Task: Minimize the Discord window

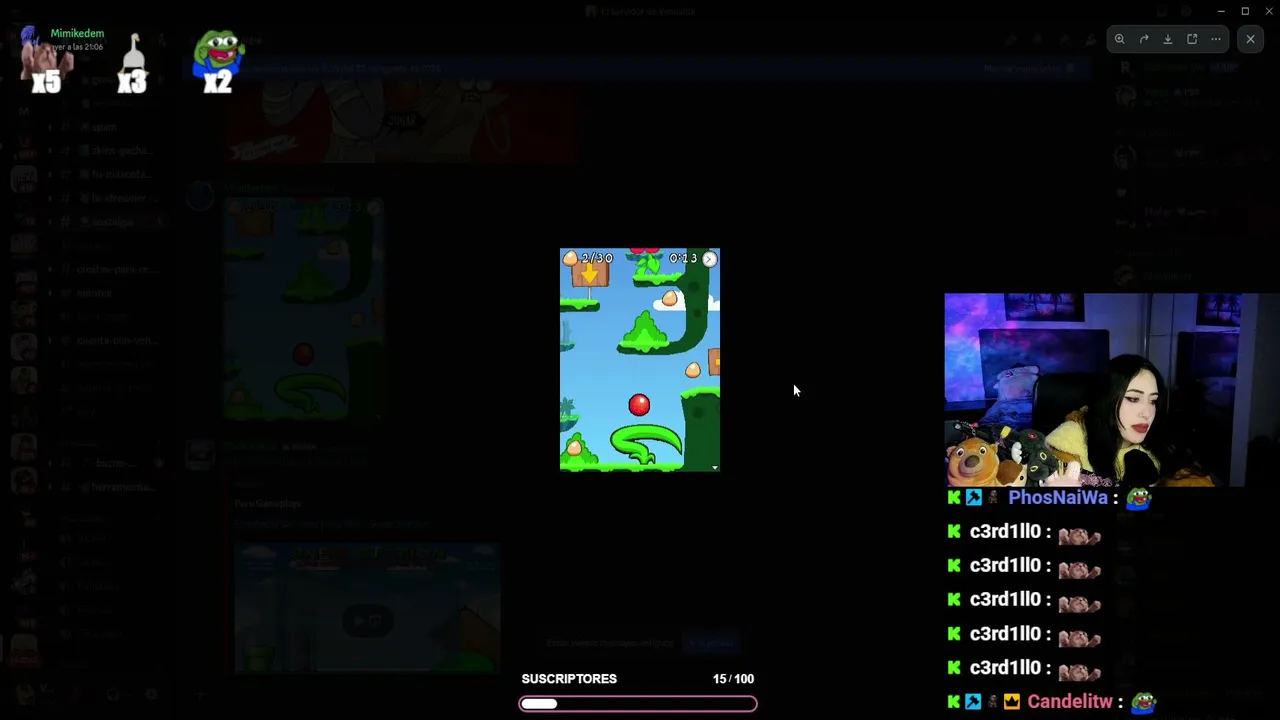Action: (1221, 11)
